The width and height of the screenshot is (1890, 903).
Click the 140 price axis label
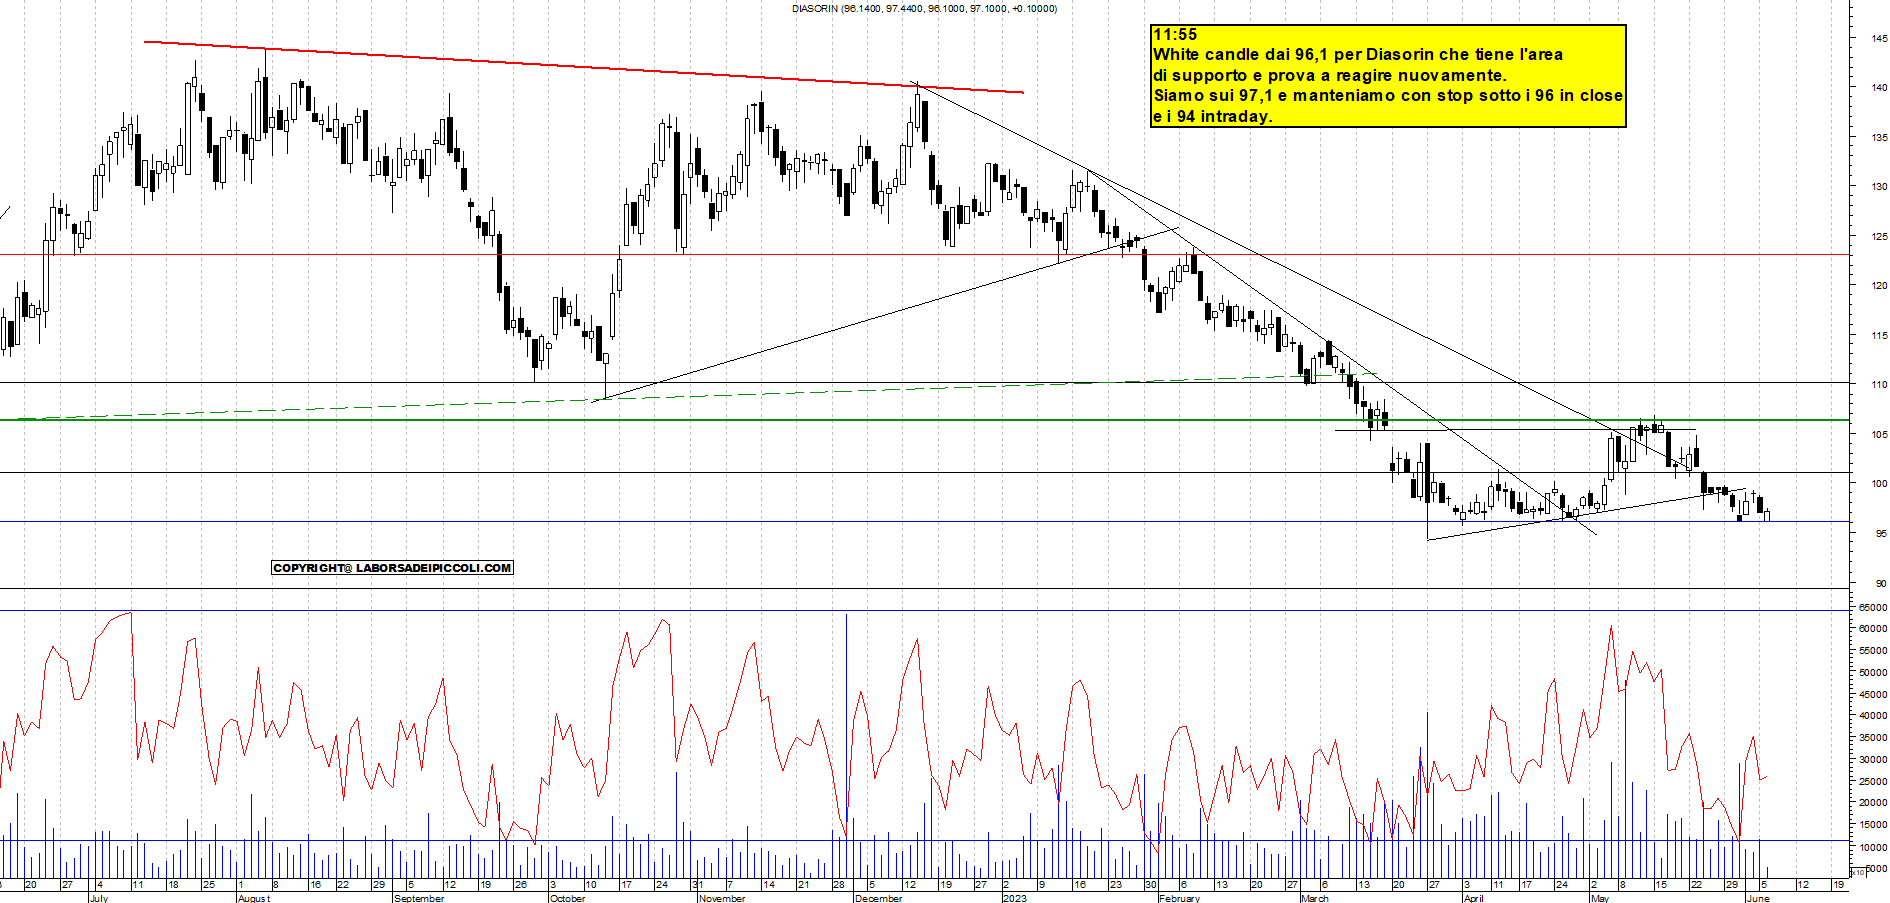tap(1879, 88)
